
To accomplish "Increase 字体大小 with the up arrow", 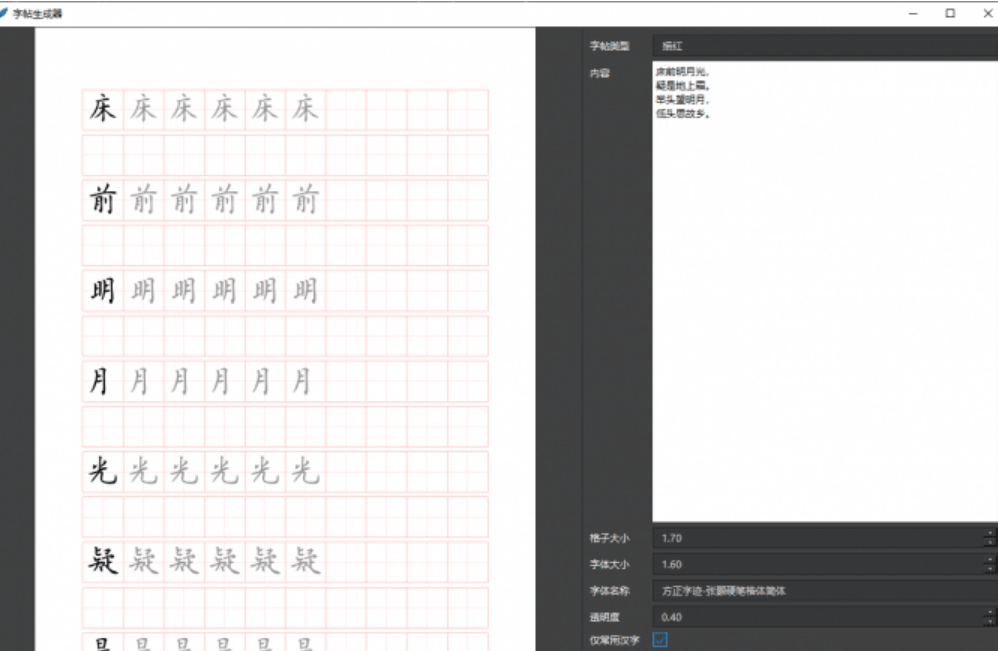I will pos(990,559).
